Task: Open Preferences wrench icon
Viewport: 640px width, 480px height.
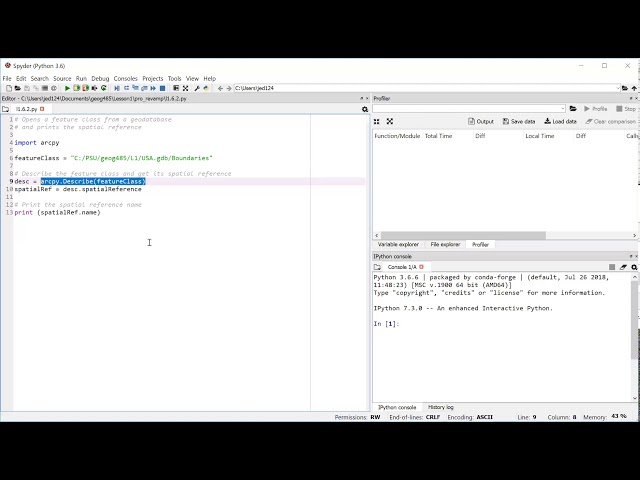Action: [197, 88]
